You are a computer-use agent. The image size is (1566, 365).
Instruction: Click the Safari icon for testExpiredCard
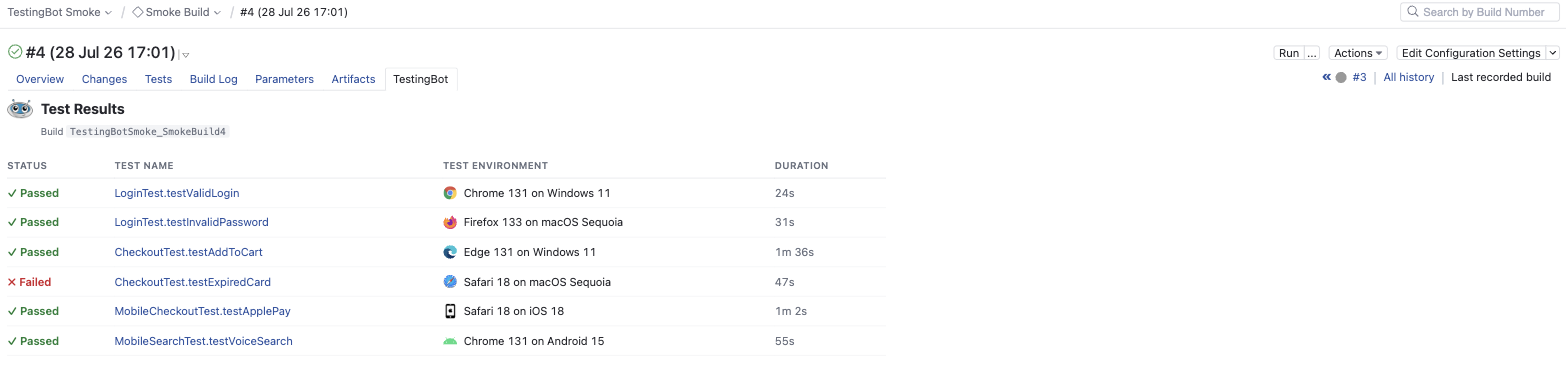(x=450, y=282)
